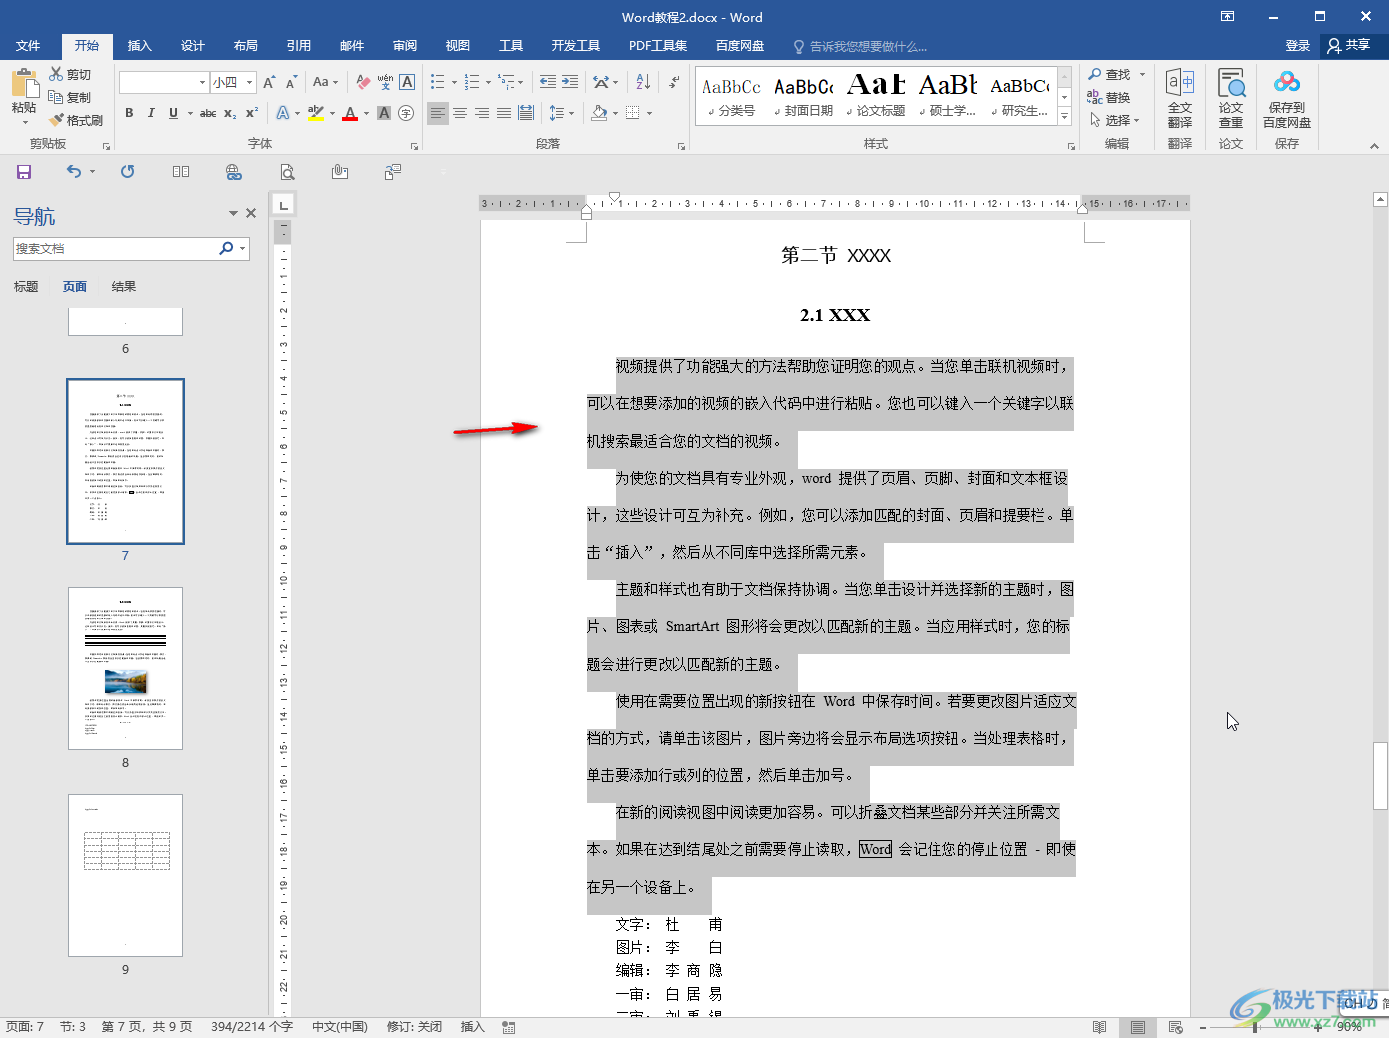Increase paragraph indent
1389x1038 pixels.
point(570,82)
